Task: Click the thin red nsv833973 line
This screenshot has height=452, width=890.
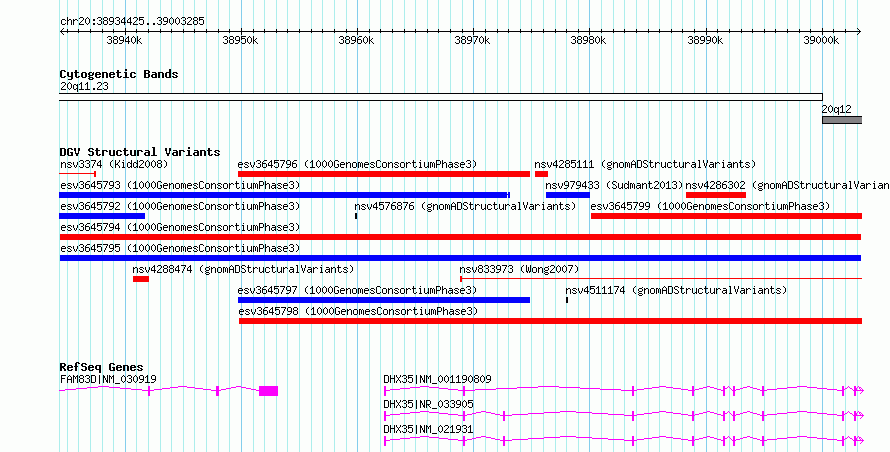Action: tap(661, 279)
